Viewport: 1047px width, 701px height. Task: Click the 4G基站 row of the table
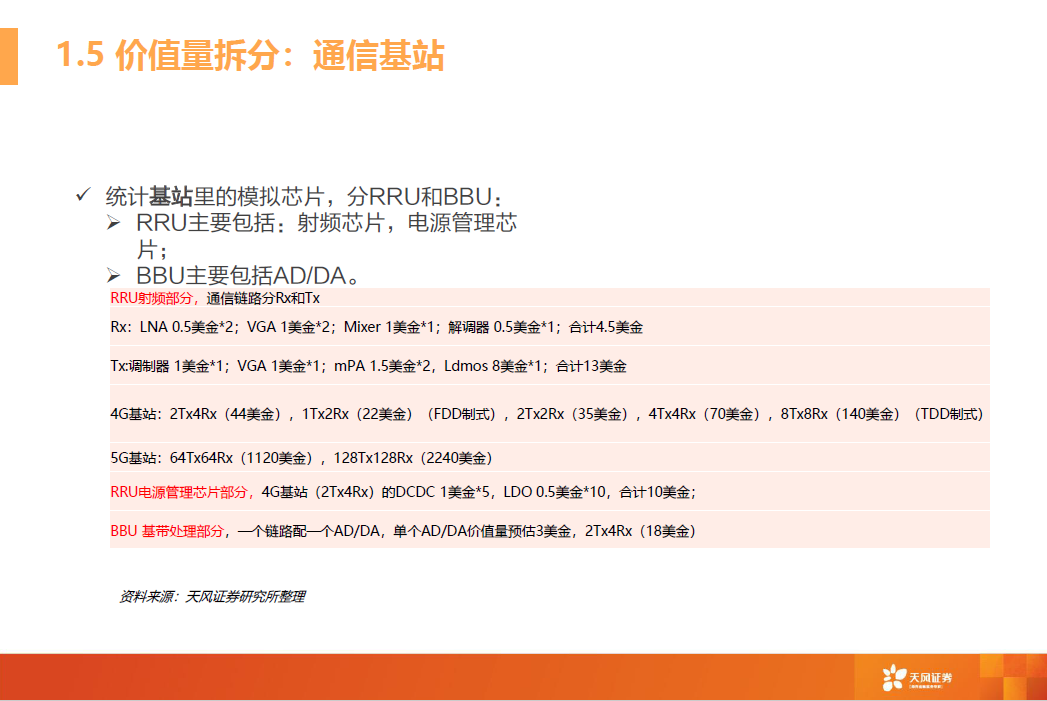tap(546, 413)
